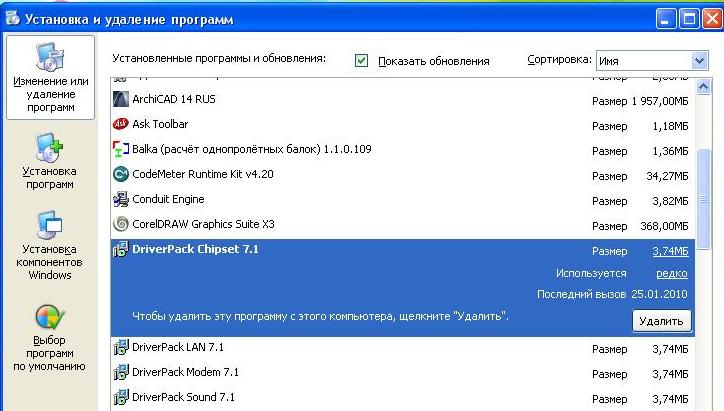Viewport: 724px width, 411px height.
Task: Open 'Выбор программ по умолчанию' section
Action: click(50, 340)
